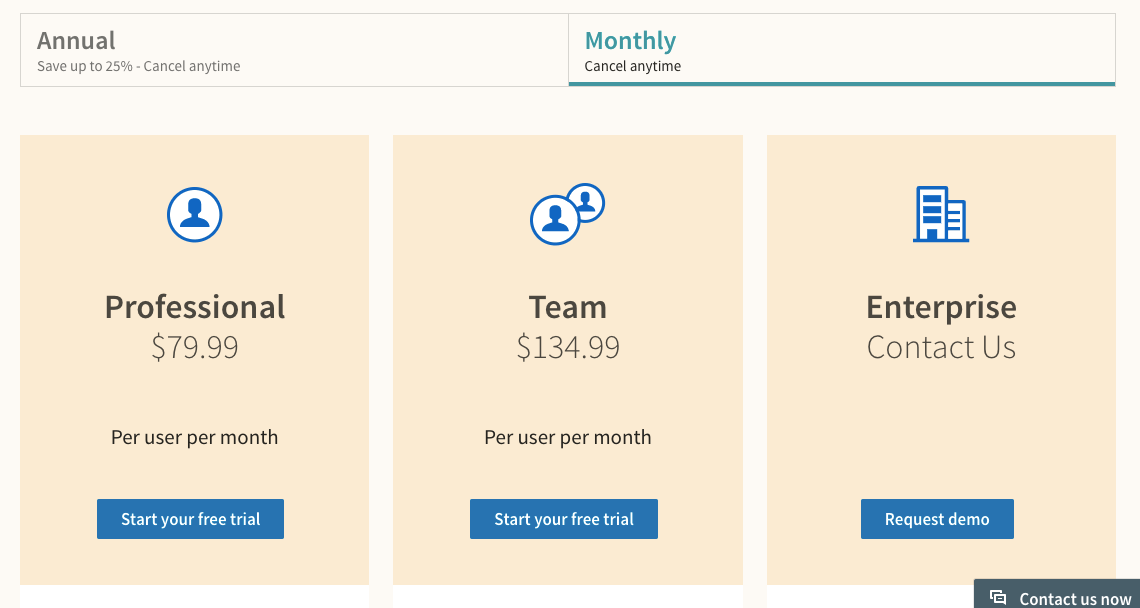Click 'Per user per month' under Professional

(x=195, y=437)
